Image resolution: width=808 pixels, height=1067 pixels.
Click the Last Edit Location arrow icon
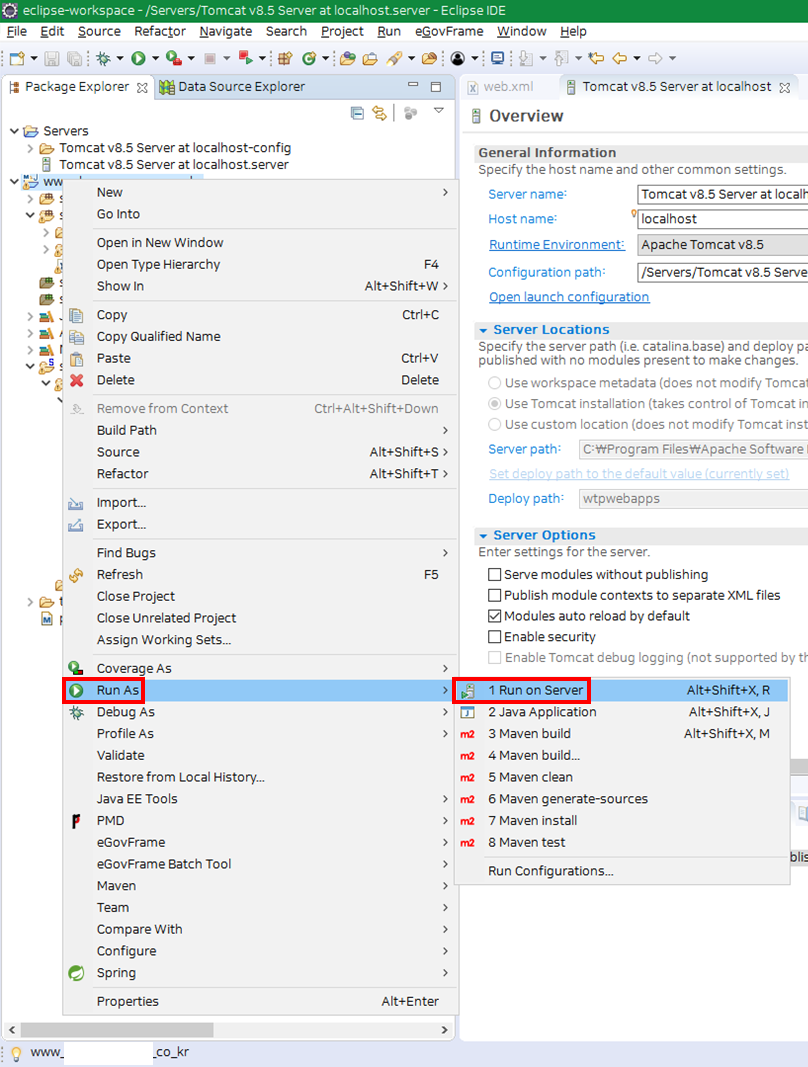(x=596, y=59)
